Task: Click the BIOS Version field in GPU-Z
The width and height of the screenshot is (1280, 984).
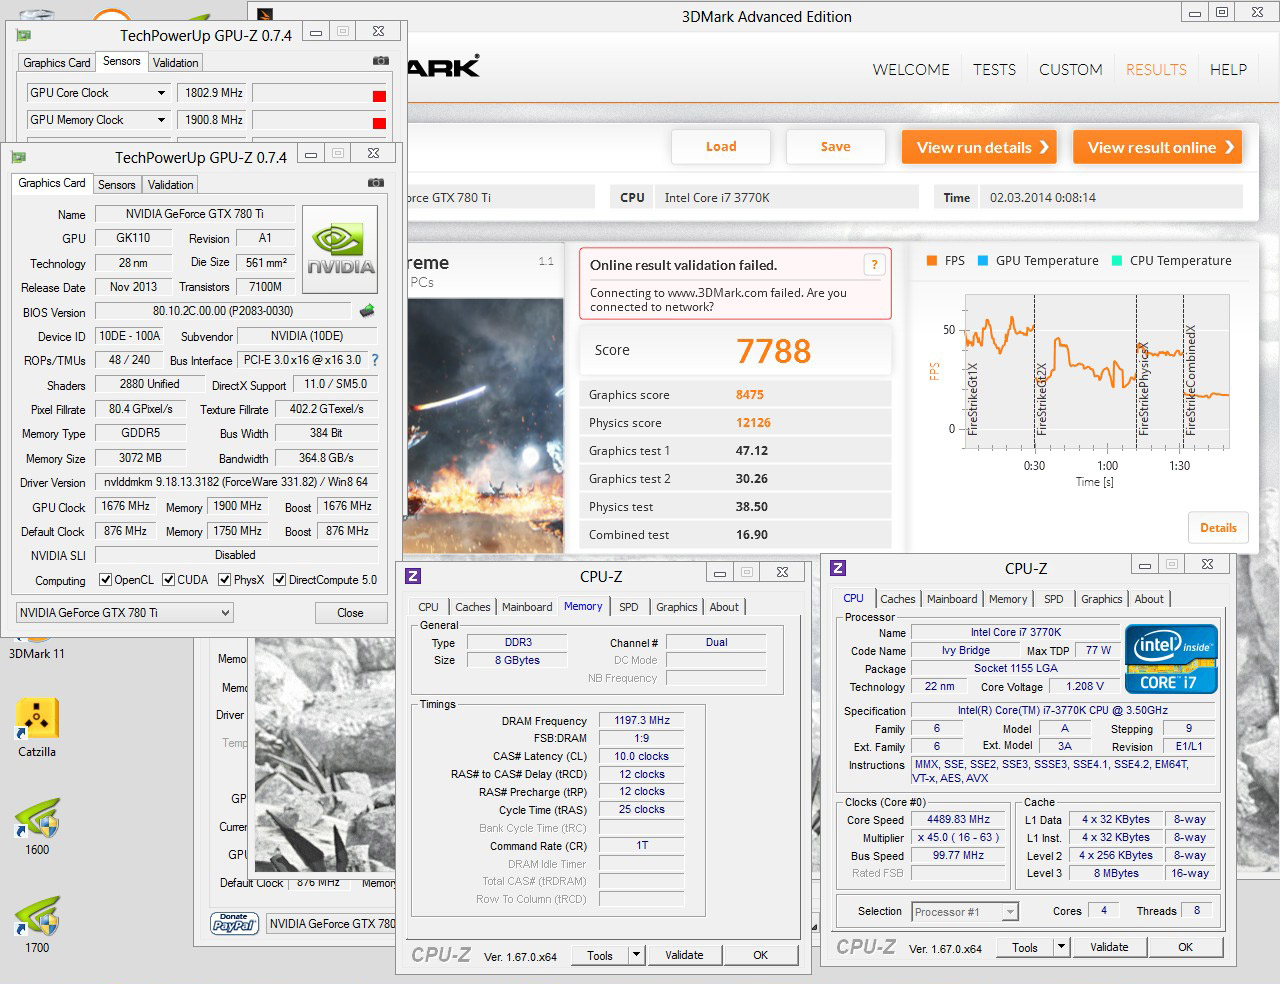Action: [x=223, y=311]
